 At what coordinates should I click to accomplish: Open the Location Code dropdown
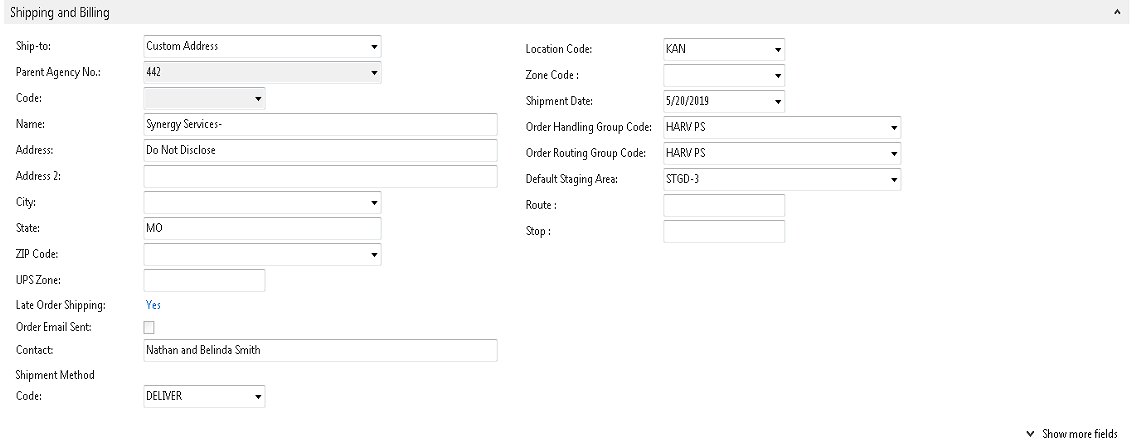[x=777, y=49]
